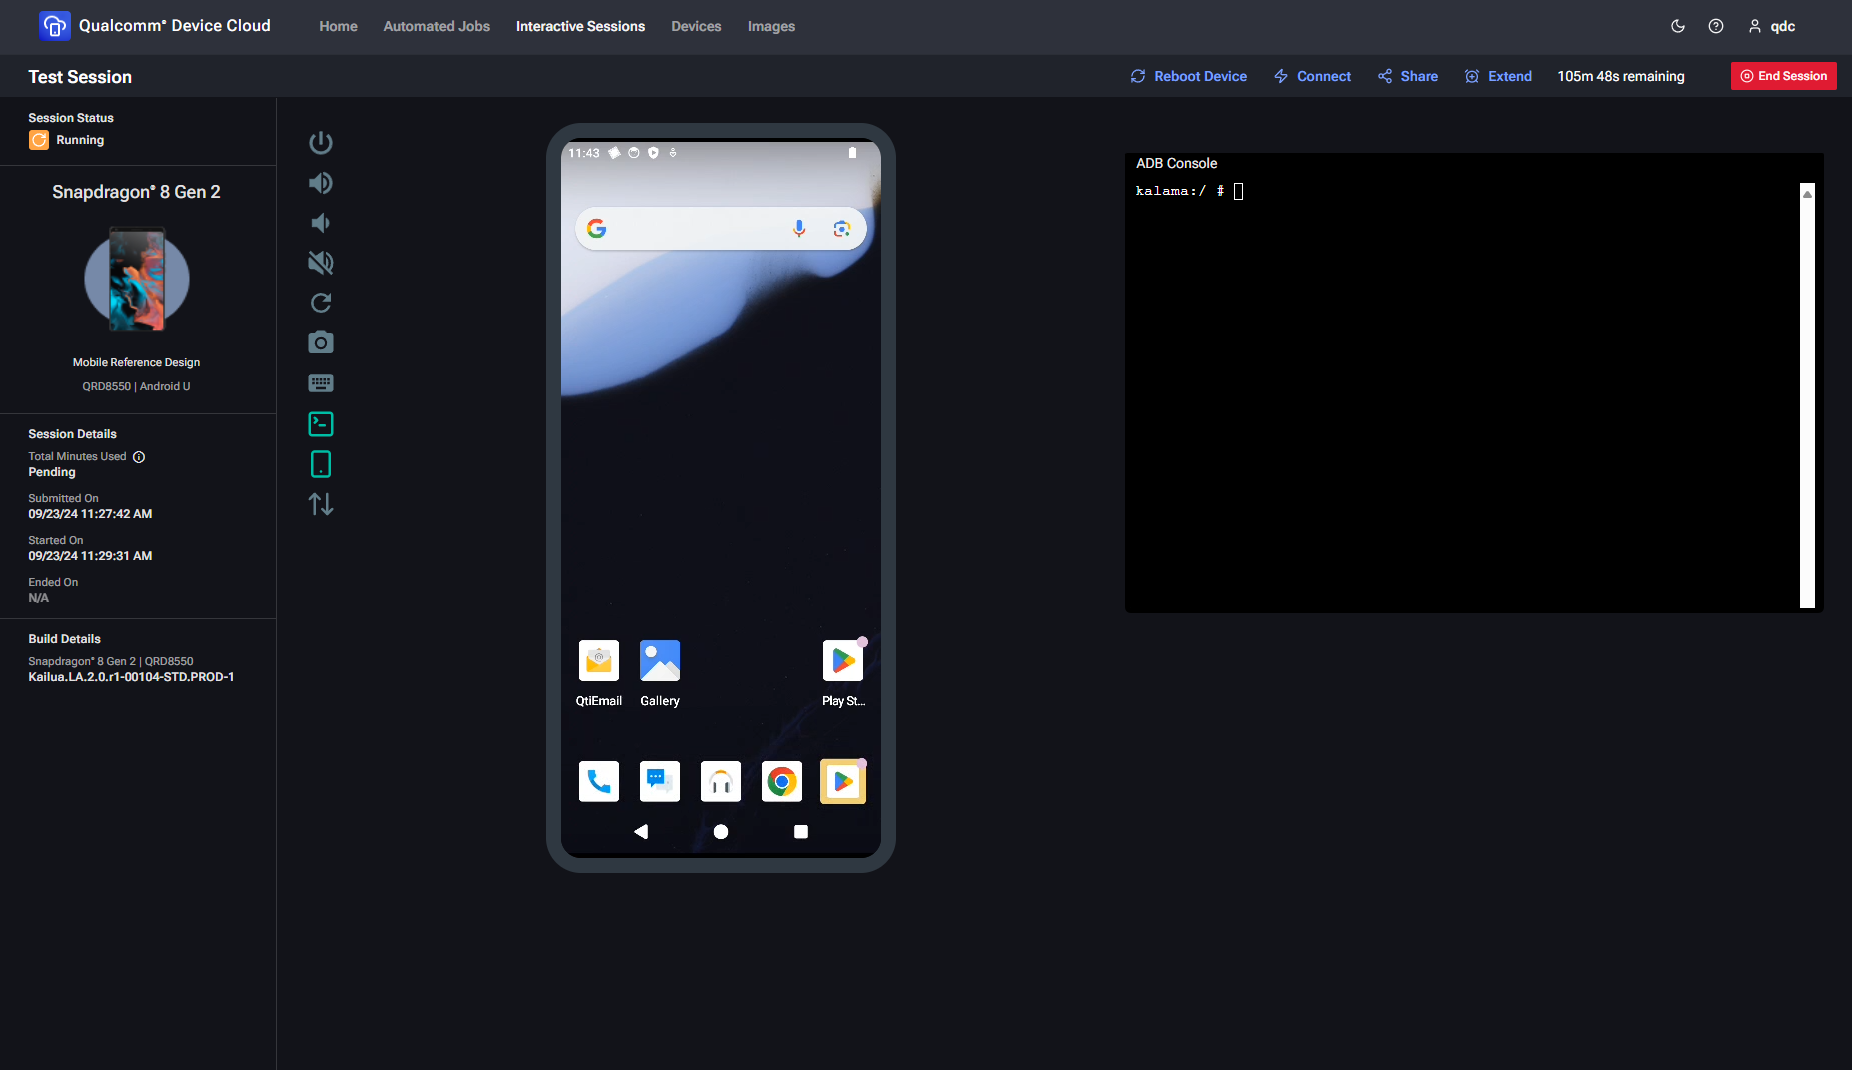Click the Submitted On 09/23/24 11:27:42 AM value
This screenshot has width=1852, height=1070.
point(90,514)
